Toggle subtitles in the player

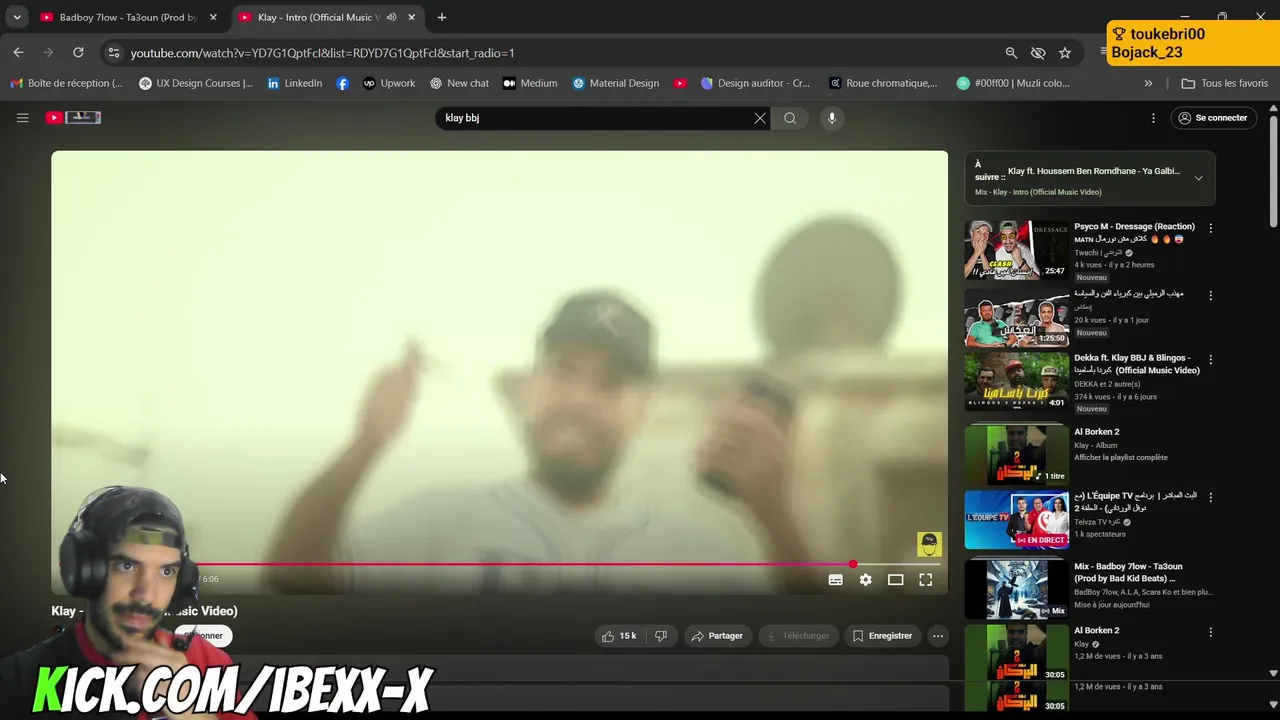pyautogui.click(x=835, y=580)
